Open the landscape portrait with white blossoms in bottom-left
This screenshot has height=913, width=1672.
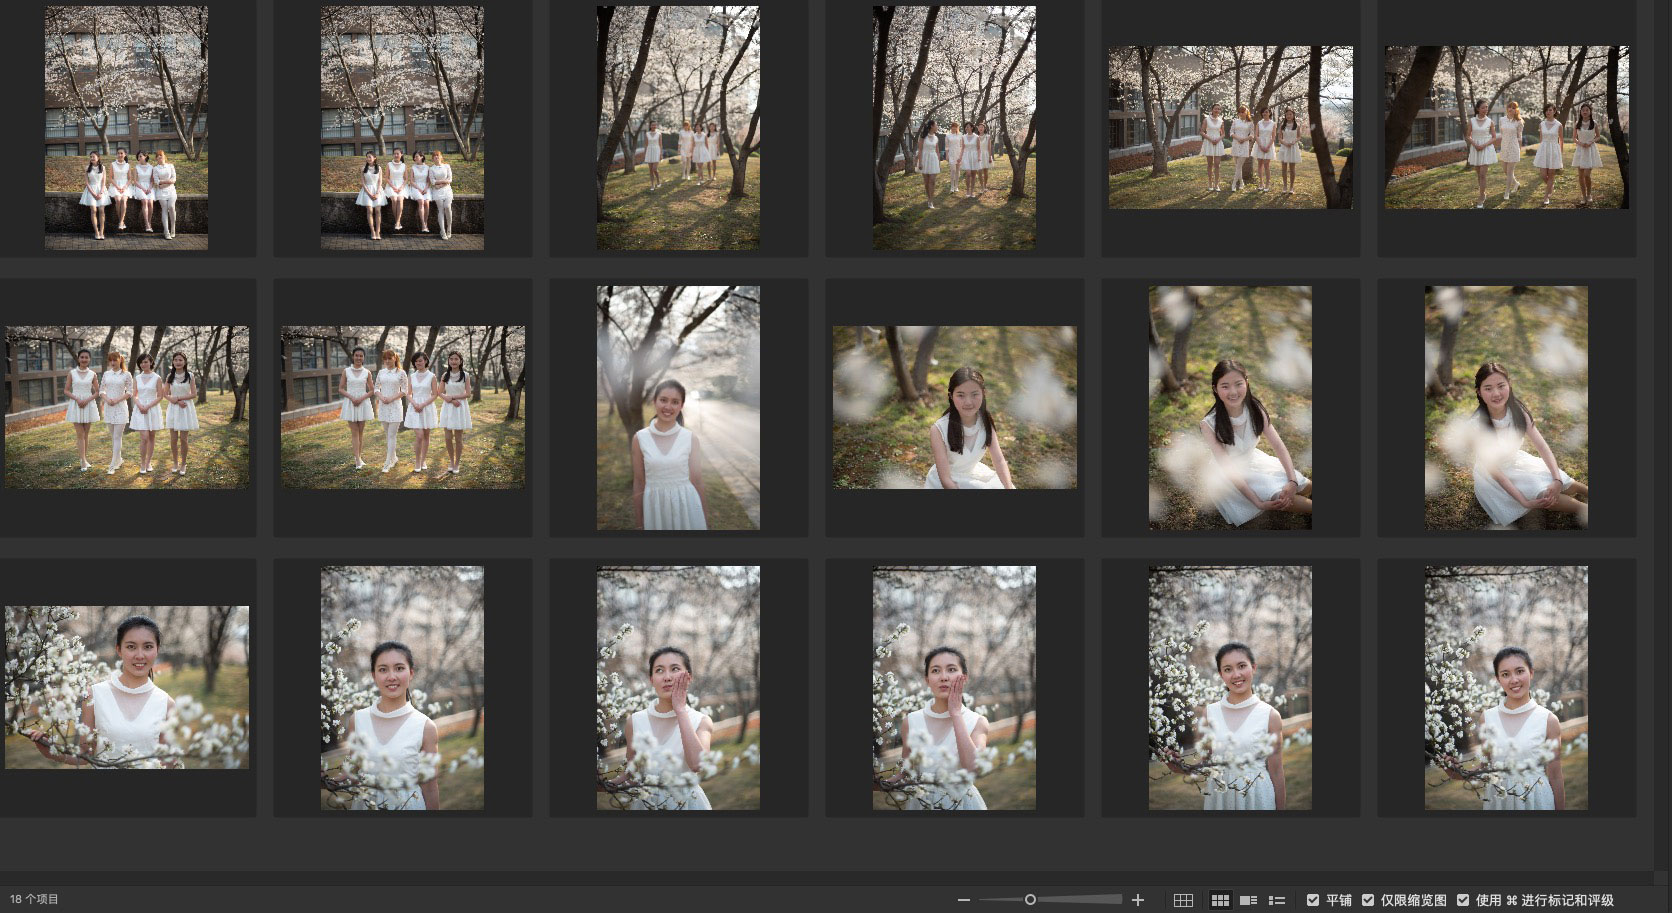click(127, 687)
